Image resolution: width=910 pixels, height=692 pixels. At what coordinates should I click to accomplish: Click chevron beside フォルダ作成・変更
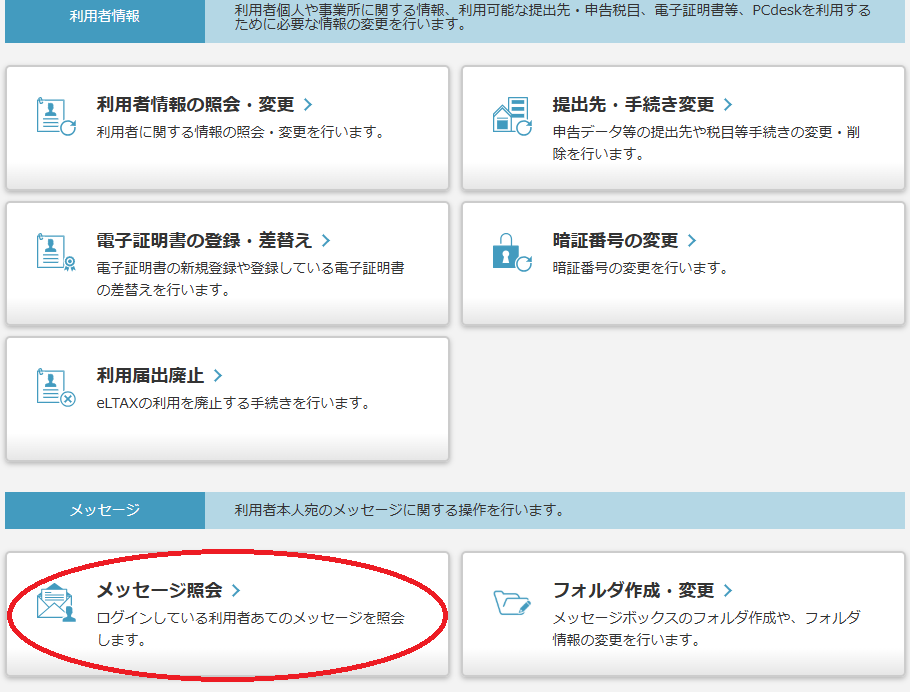tap(728, 590)
